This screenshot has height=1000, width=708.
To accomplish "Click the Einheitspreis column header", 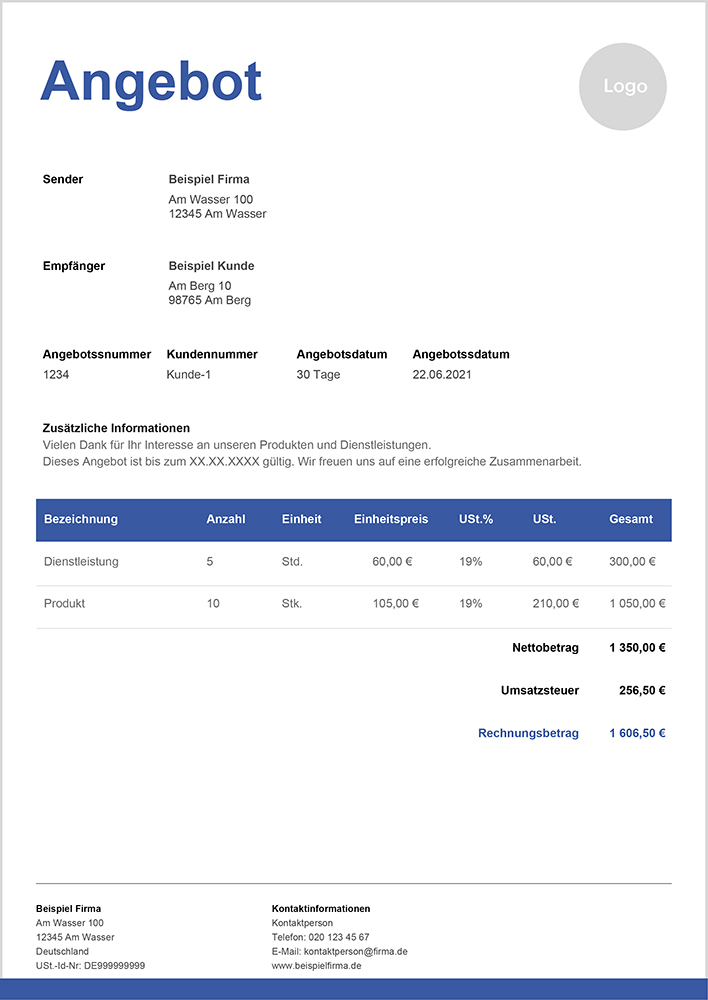I will pyautogui.click(x=391, y=519).
